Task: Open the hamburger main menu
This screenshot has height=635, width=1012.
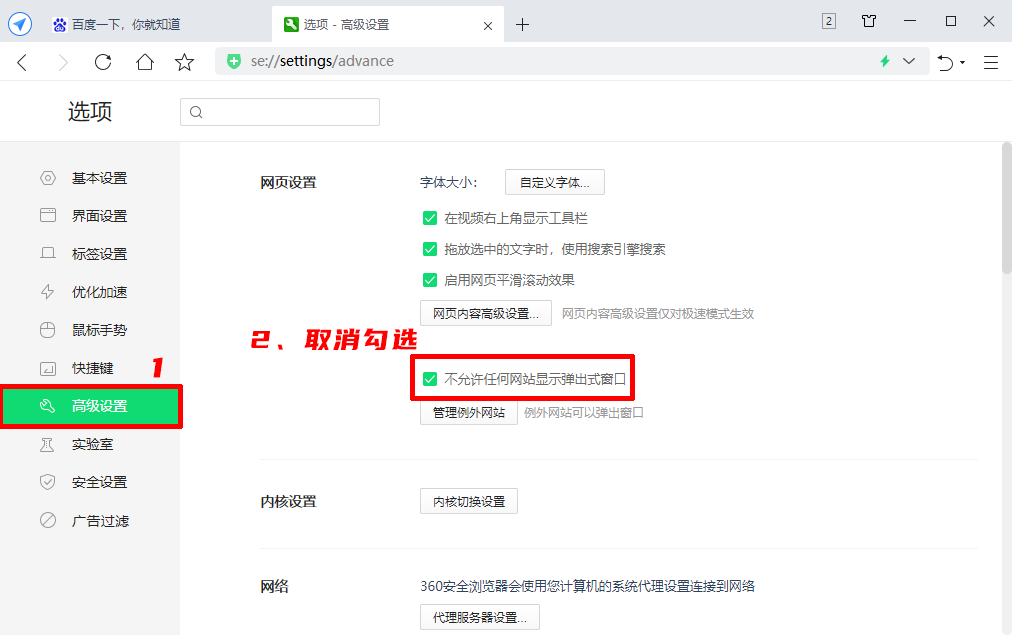Action: (990, 62)
